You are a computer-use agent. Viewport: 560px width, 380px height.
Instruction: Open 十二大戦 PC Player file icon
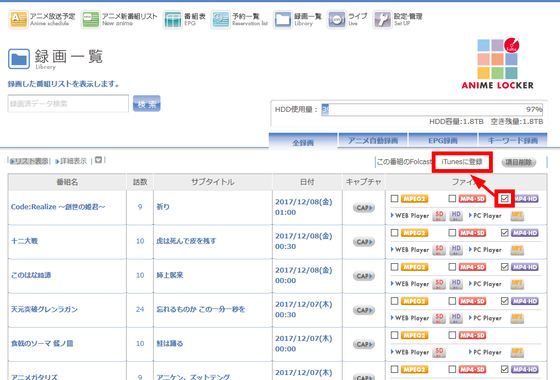point(517,250)
